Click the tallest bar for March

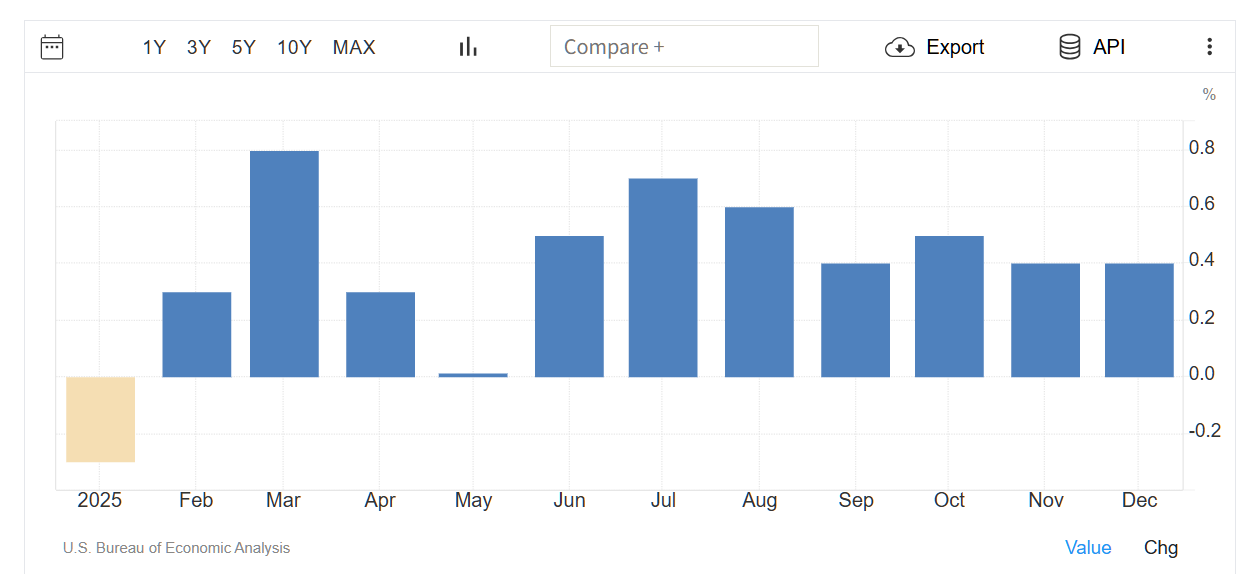284,264
